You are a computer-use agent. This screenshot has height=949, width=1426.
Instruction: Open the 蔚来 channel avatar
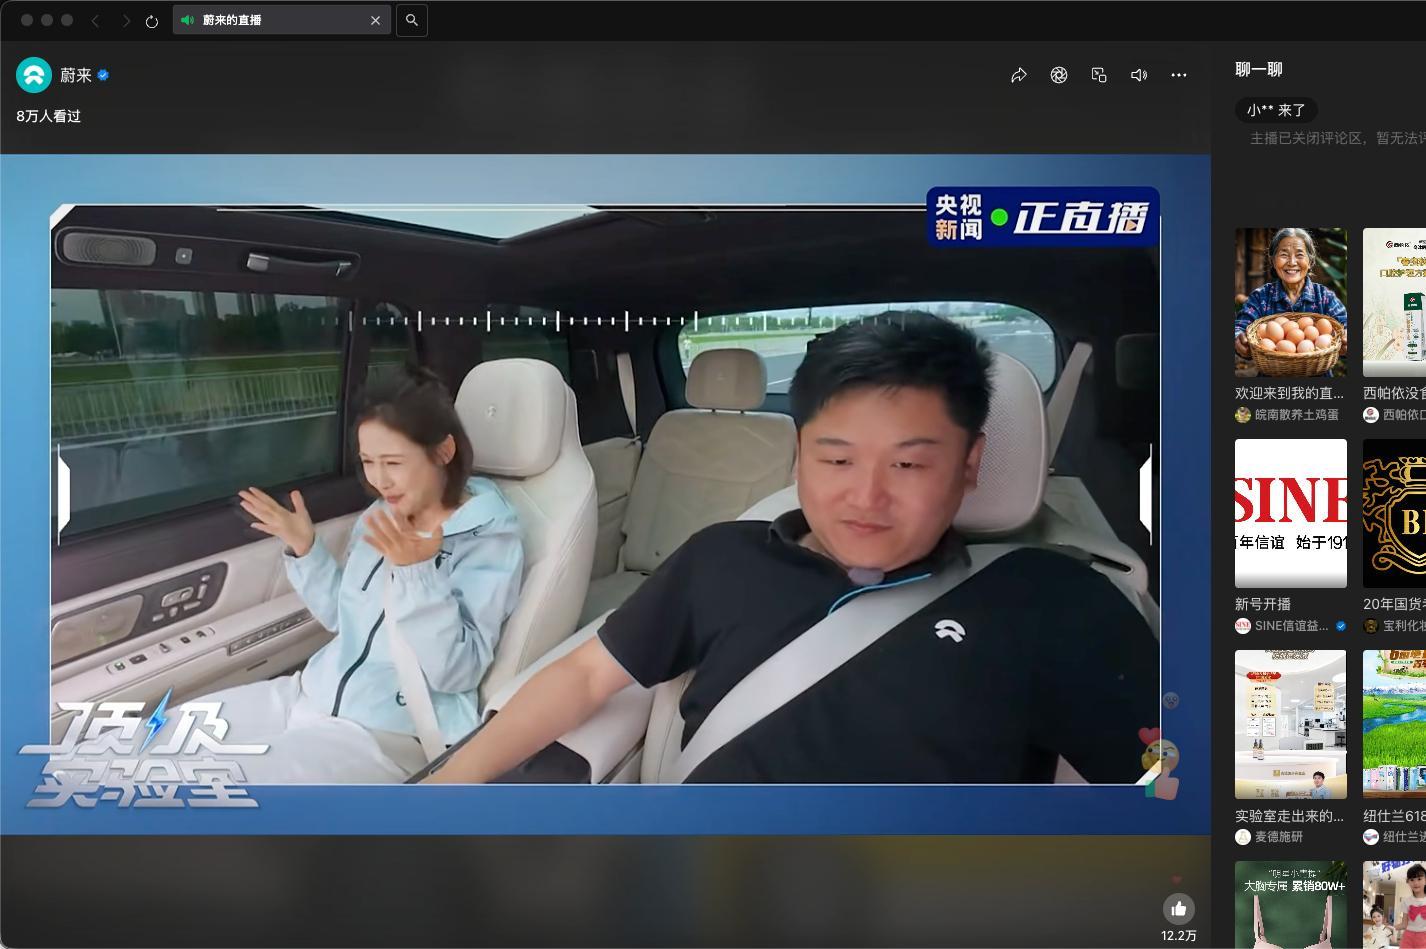pyautogui.click(x=34, y=75)
